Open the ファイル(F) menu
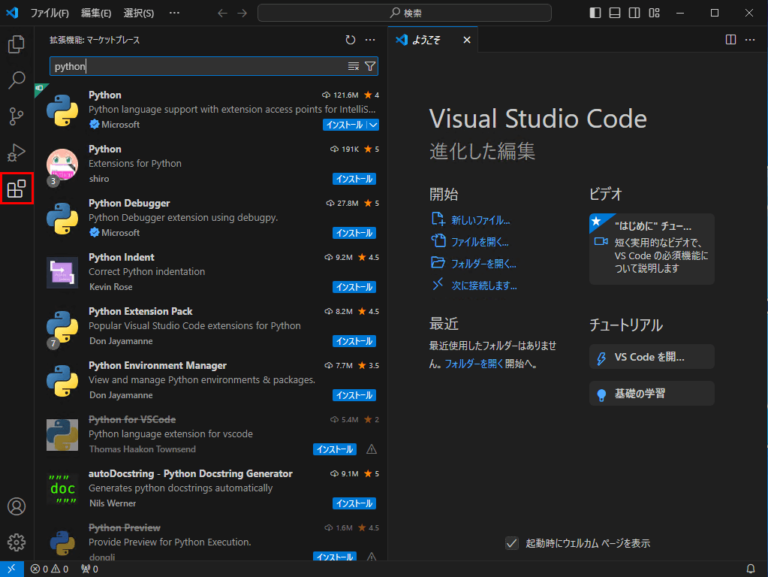This screenshot has width=768, height=577. [x=49, y=13]
